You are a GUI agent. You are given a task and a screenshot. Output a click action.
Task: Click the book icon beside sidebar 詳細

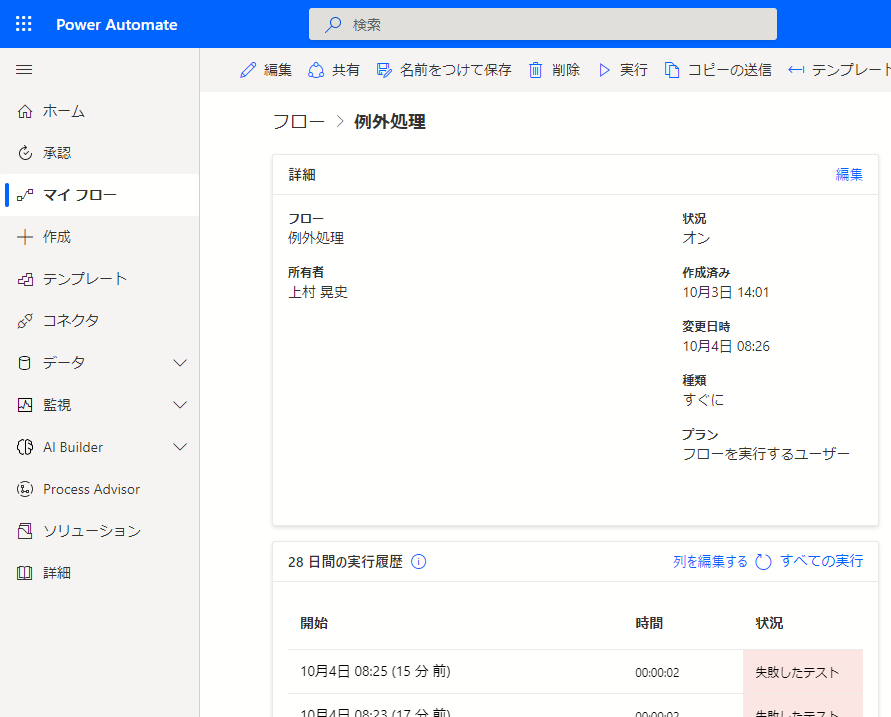point(25,573)
